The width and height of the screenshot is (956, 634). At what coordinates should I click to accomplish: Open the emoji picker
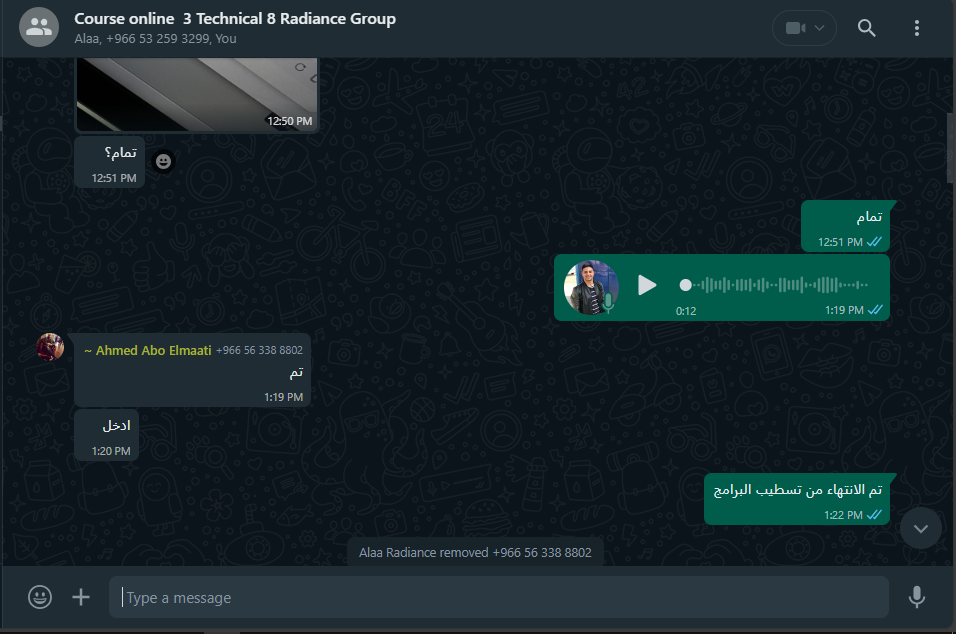tap(40, 597)
